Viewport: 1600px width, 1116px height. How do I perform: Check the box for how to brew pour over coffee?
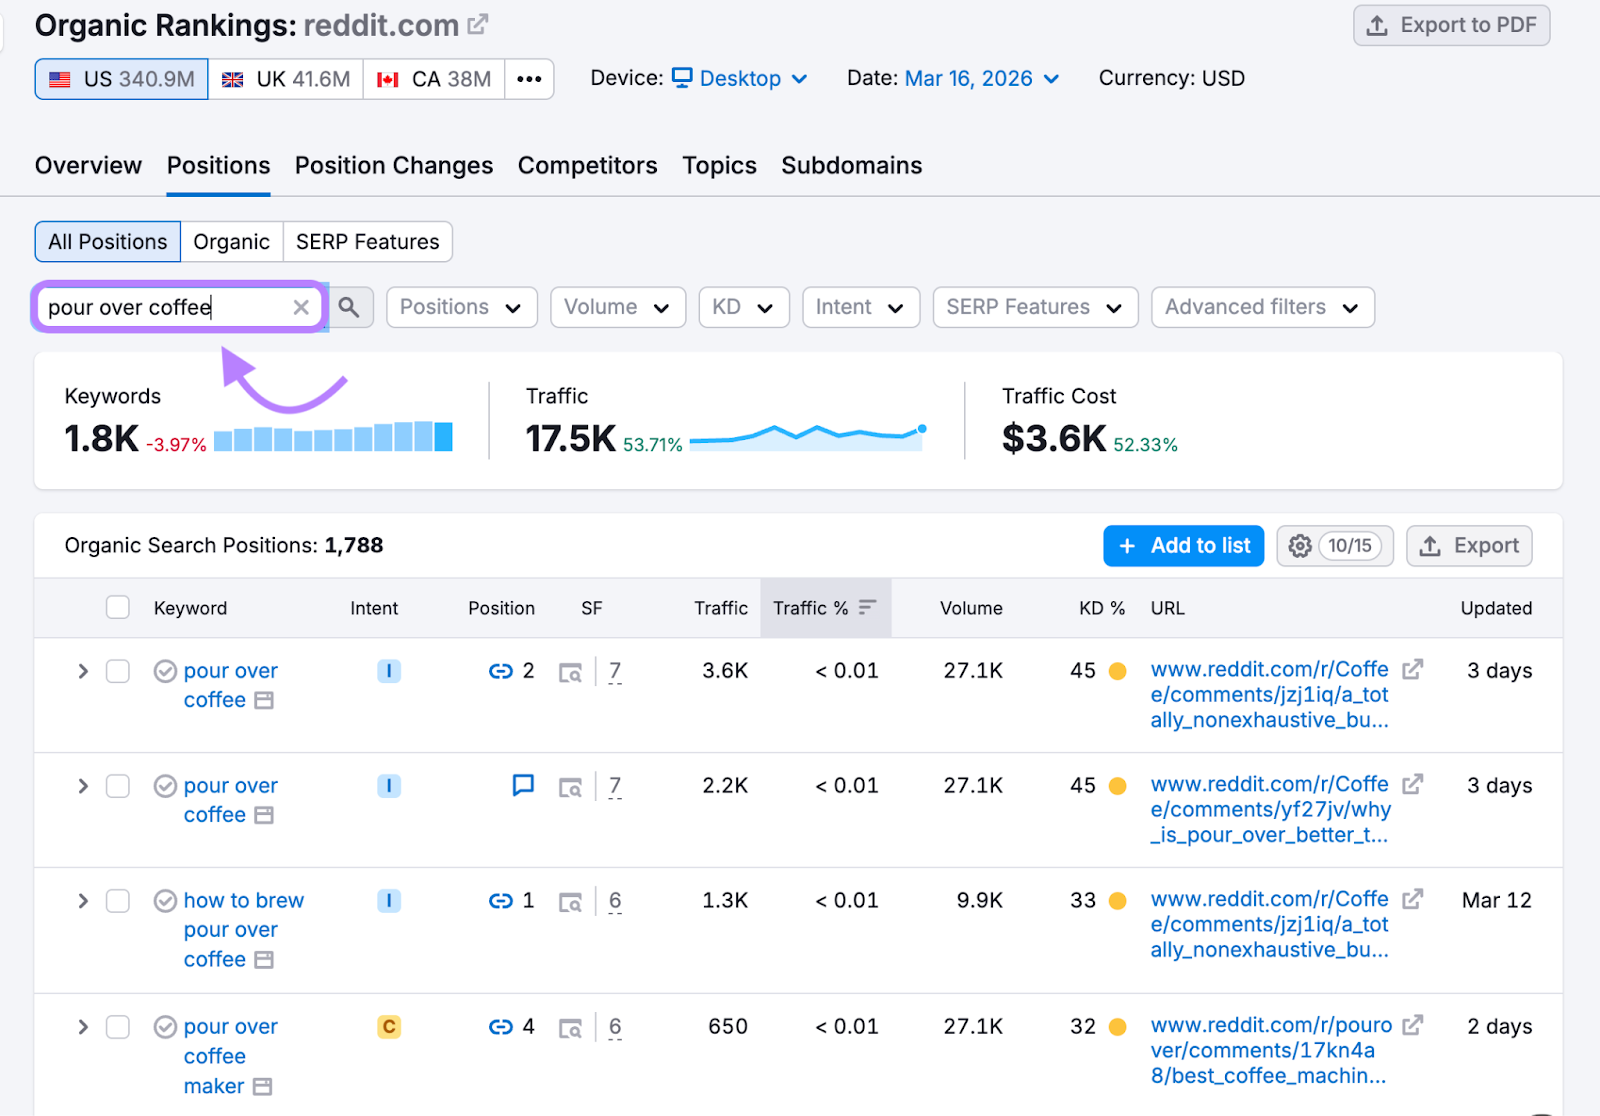[x=118, y=901]
